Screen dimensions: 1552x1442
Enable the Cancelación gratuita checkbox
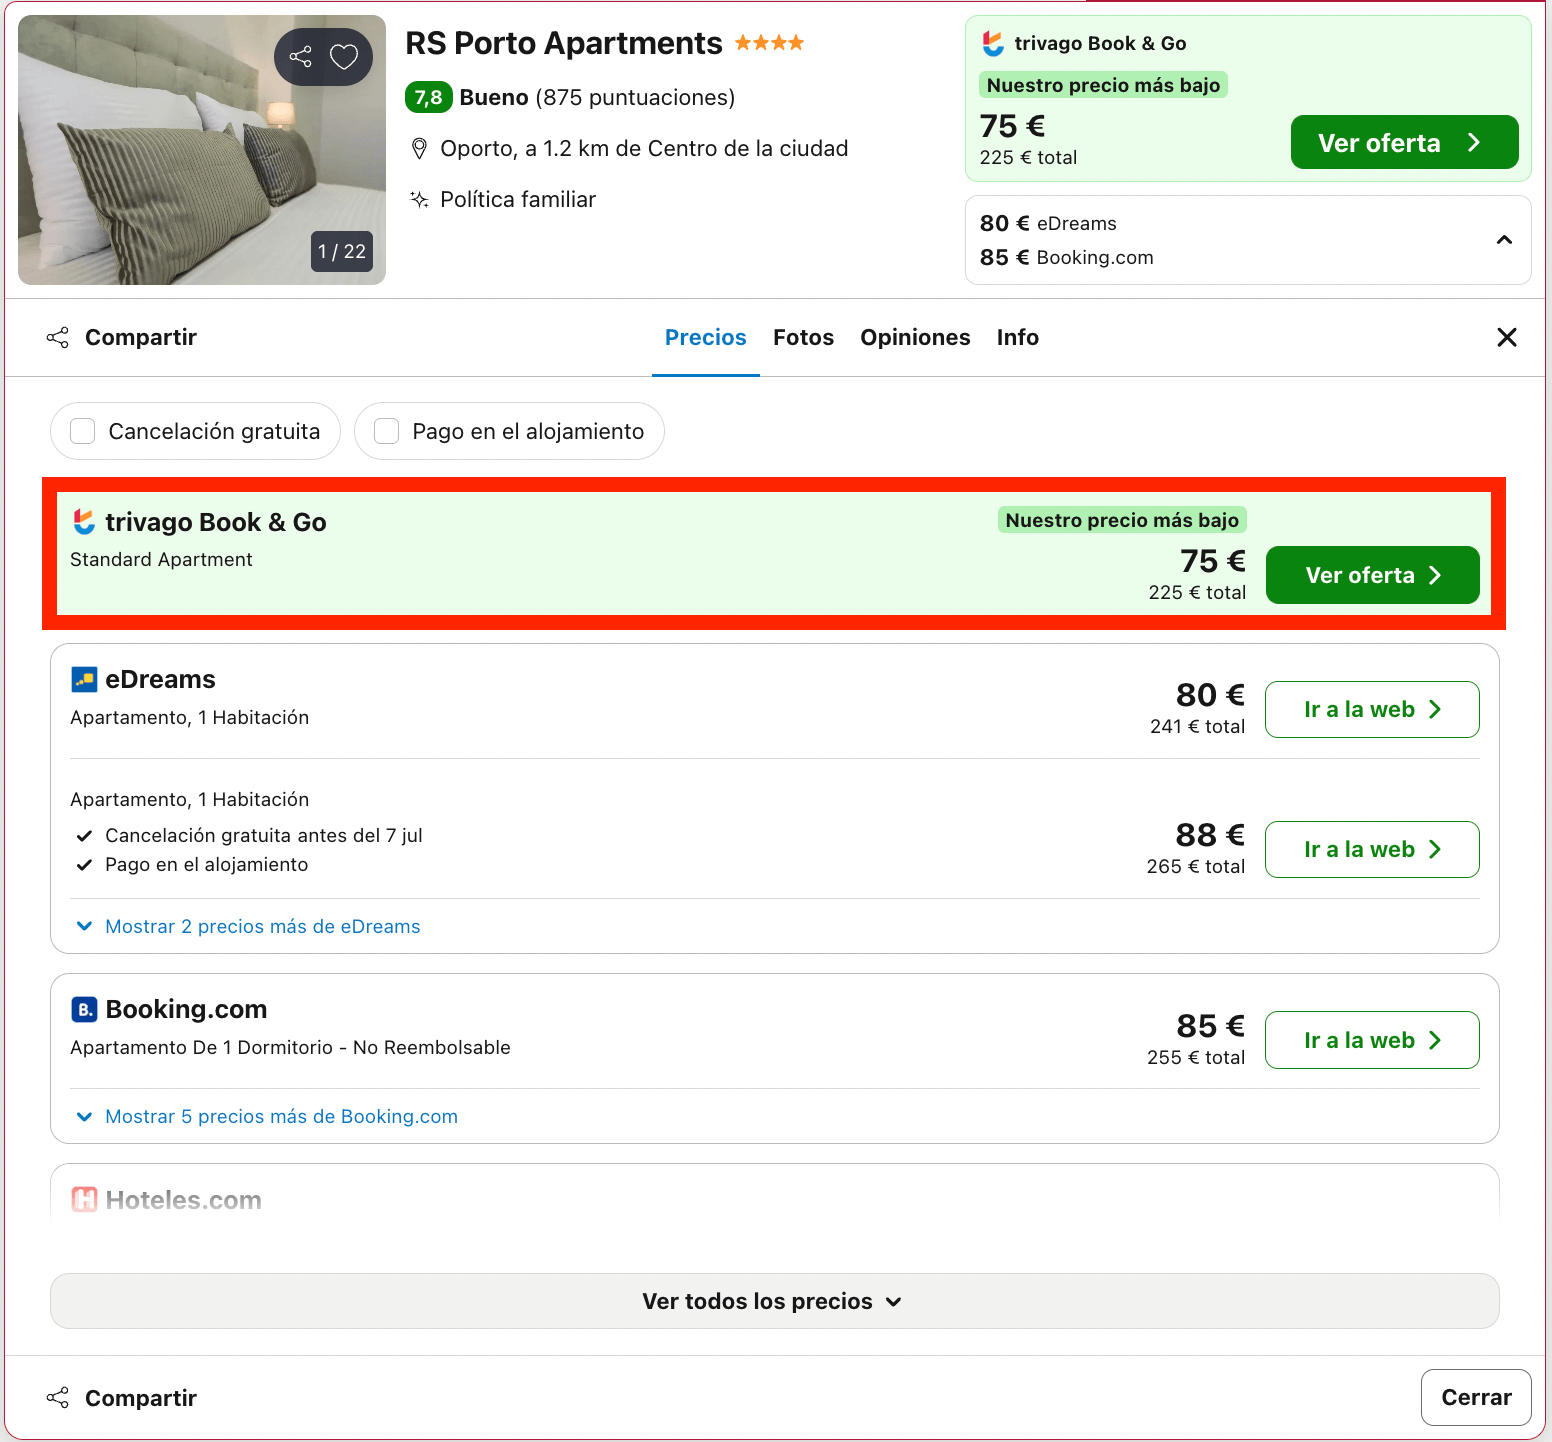[83, 431]
